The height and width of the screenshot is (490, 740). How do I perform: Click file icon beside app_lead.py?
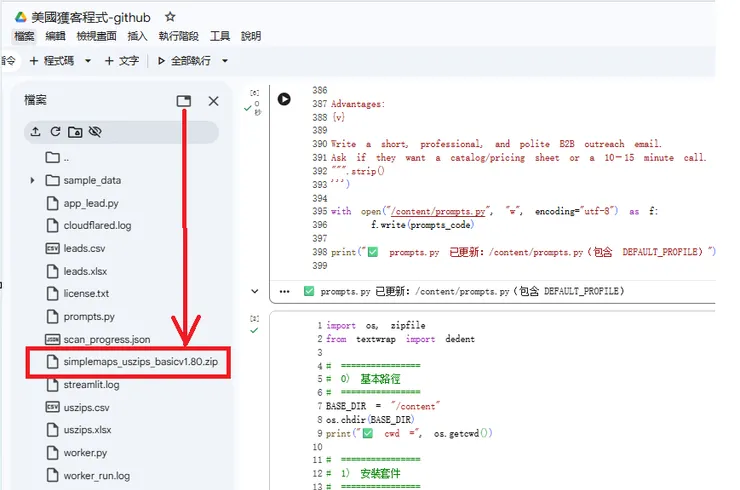pyautogui.click(x=52, y=203)
